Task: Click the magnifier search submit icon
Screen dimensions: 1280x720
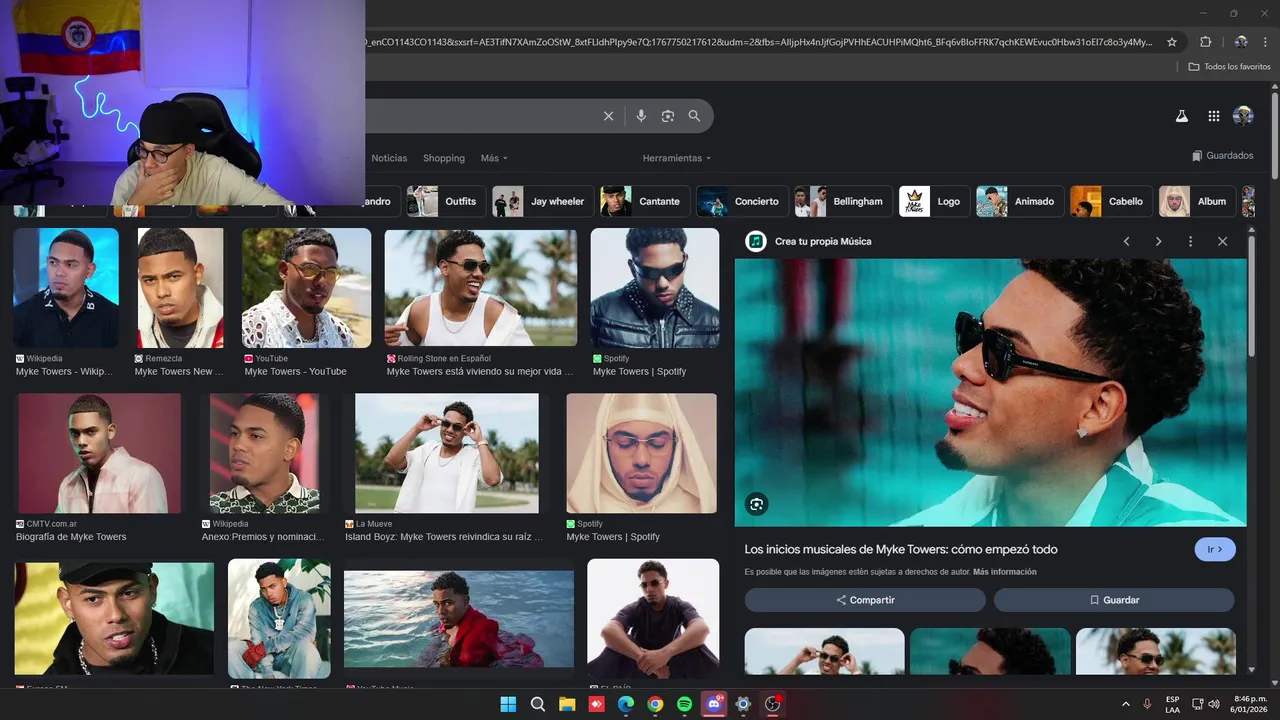Action: point(694,116)
